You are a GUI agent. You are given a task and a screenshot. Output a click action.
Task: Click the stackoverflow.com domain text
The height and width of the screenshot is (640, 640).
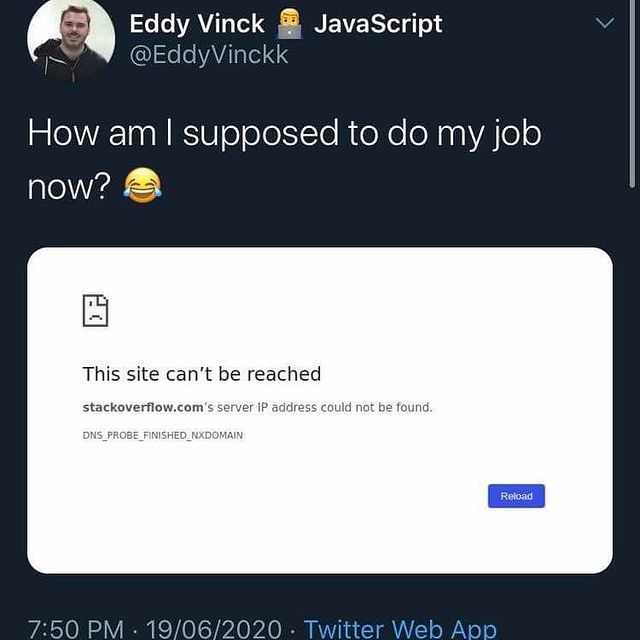143,407
